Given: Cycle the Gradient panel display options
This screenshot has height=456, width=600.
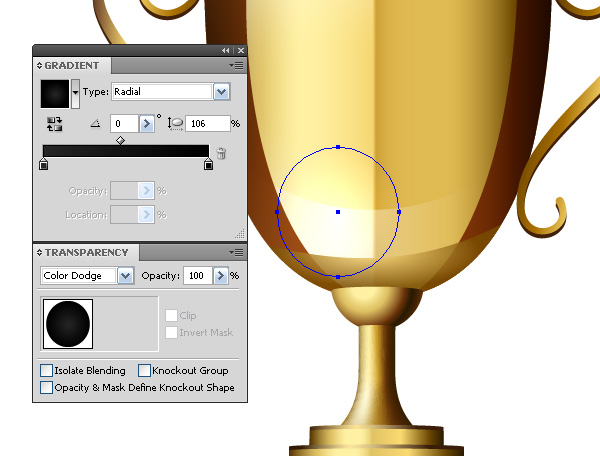Looking at the screenshot, I should coord(39,65).
